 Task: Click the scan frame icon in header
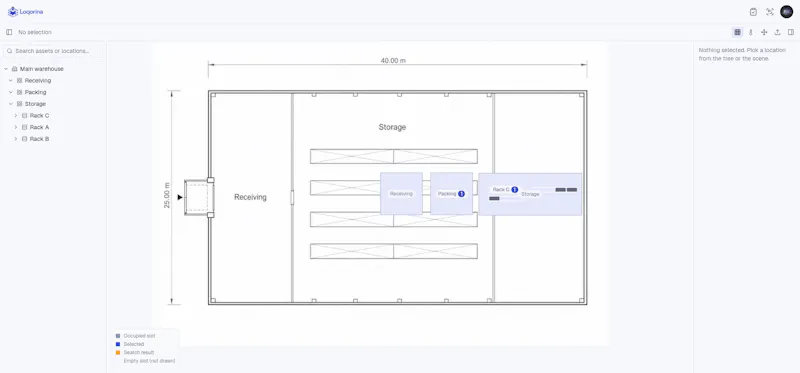(770, 12)
